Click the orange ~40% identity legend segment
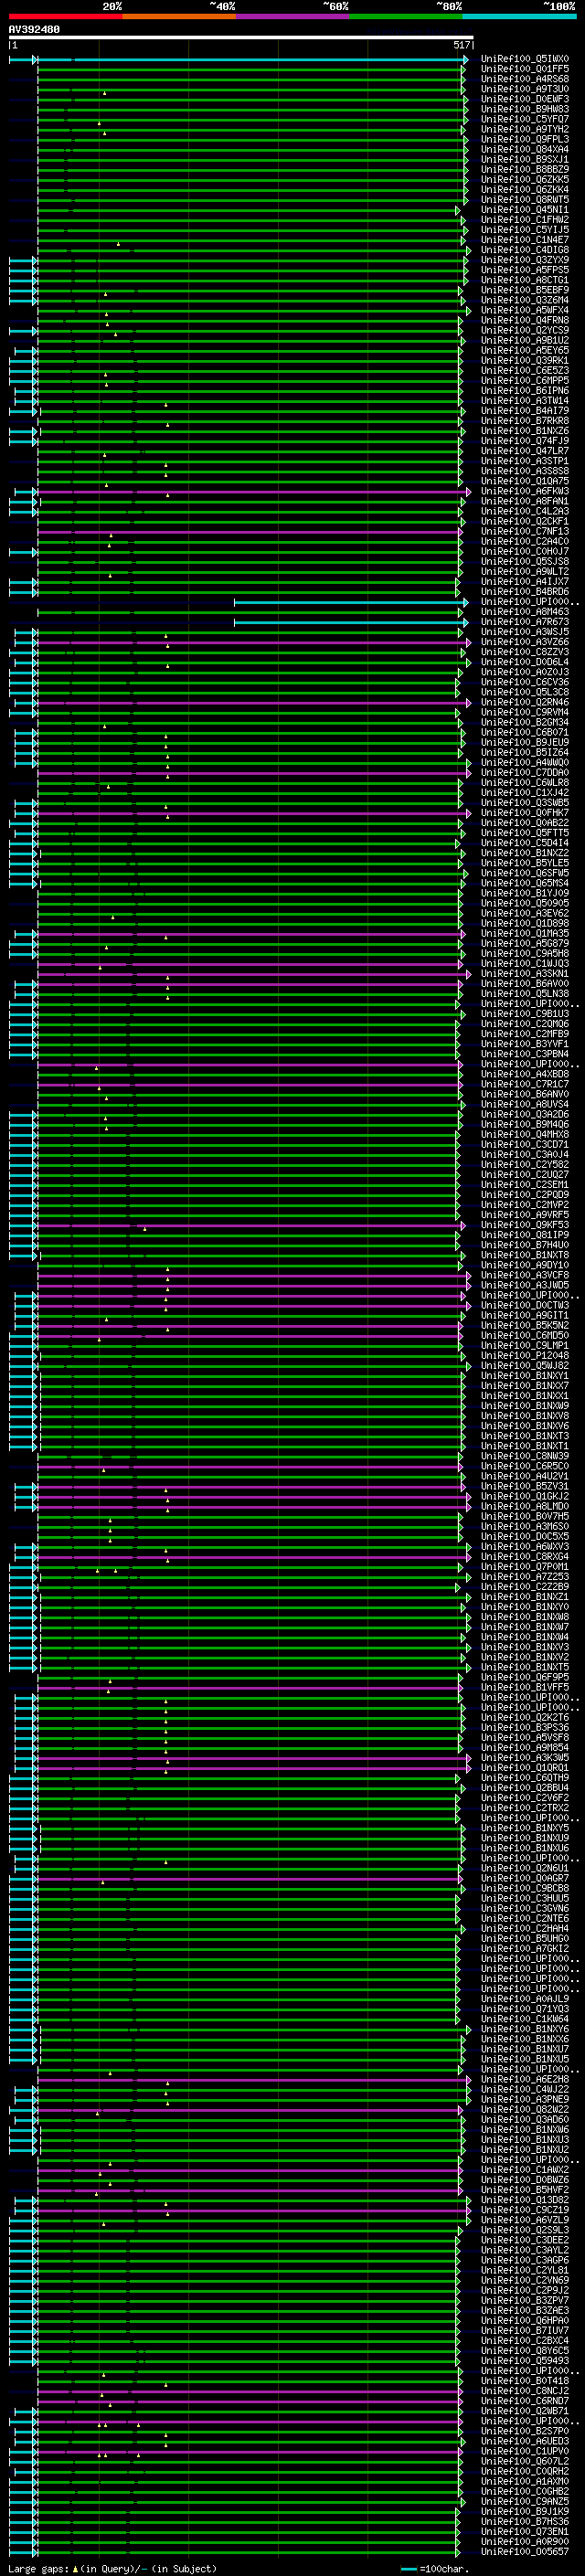 coord(178,16)
